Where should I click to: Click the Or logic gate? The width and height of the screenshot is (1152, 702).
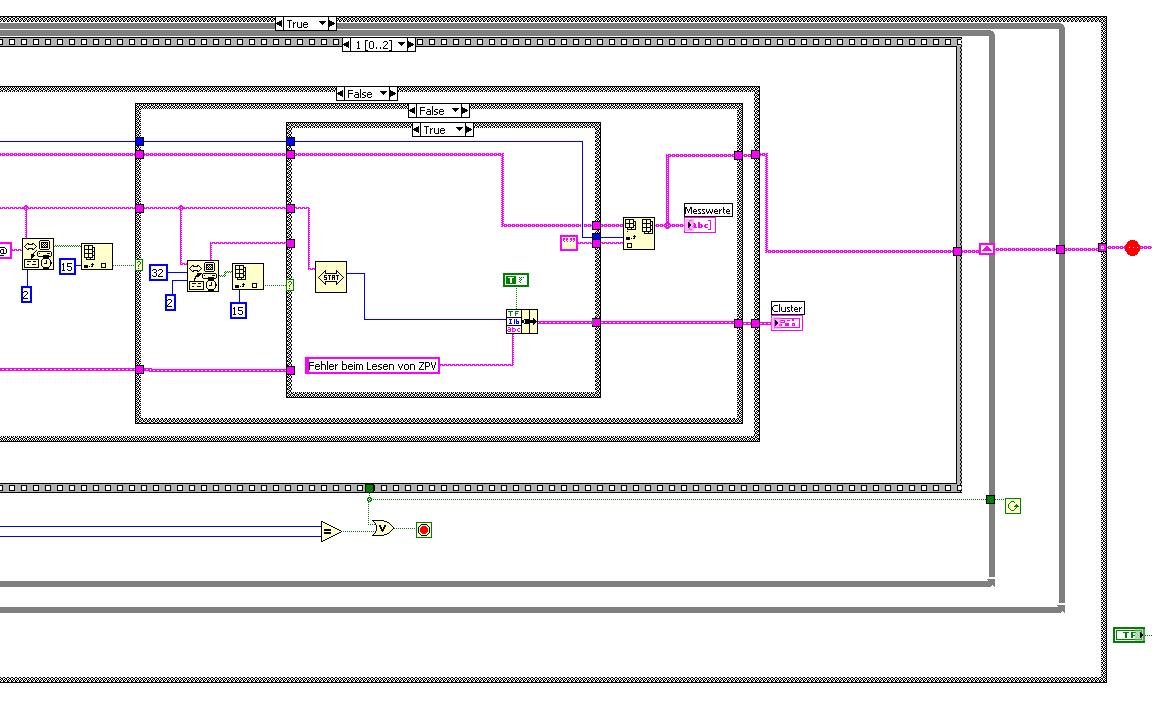point(383,528)
